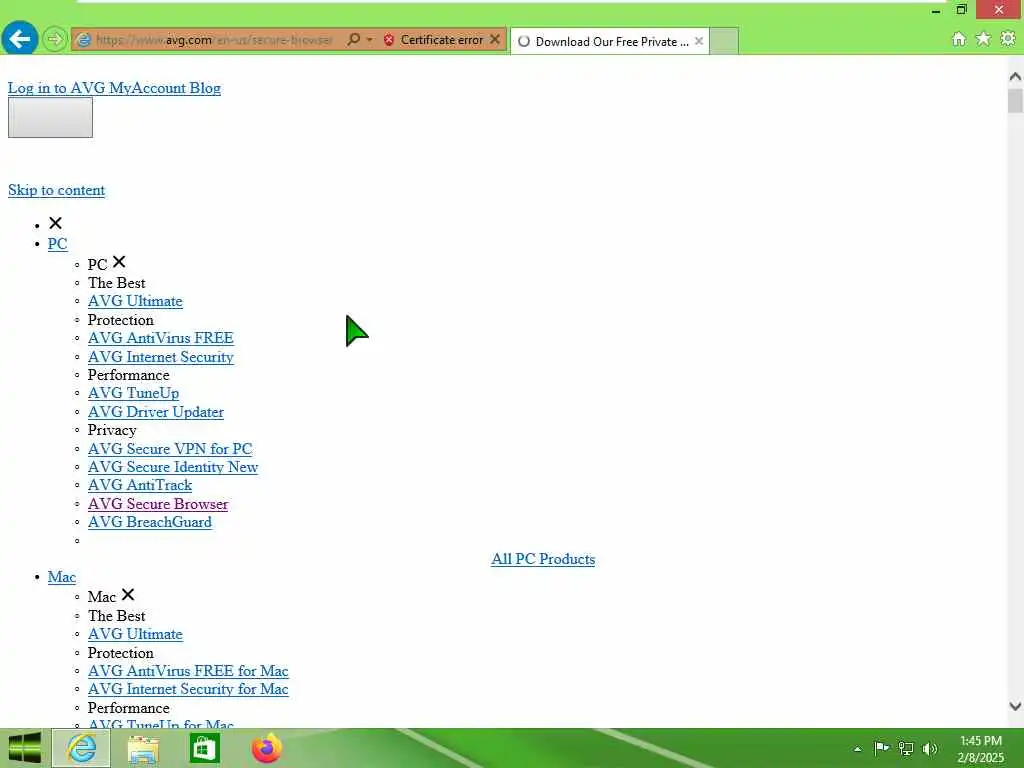The image size is (1024, 768).
Task: Open the AVG AntiTrack link
Action: [140, 485]
